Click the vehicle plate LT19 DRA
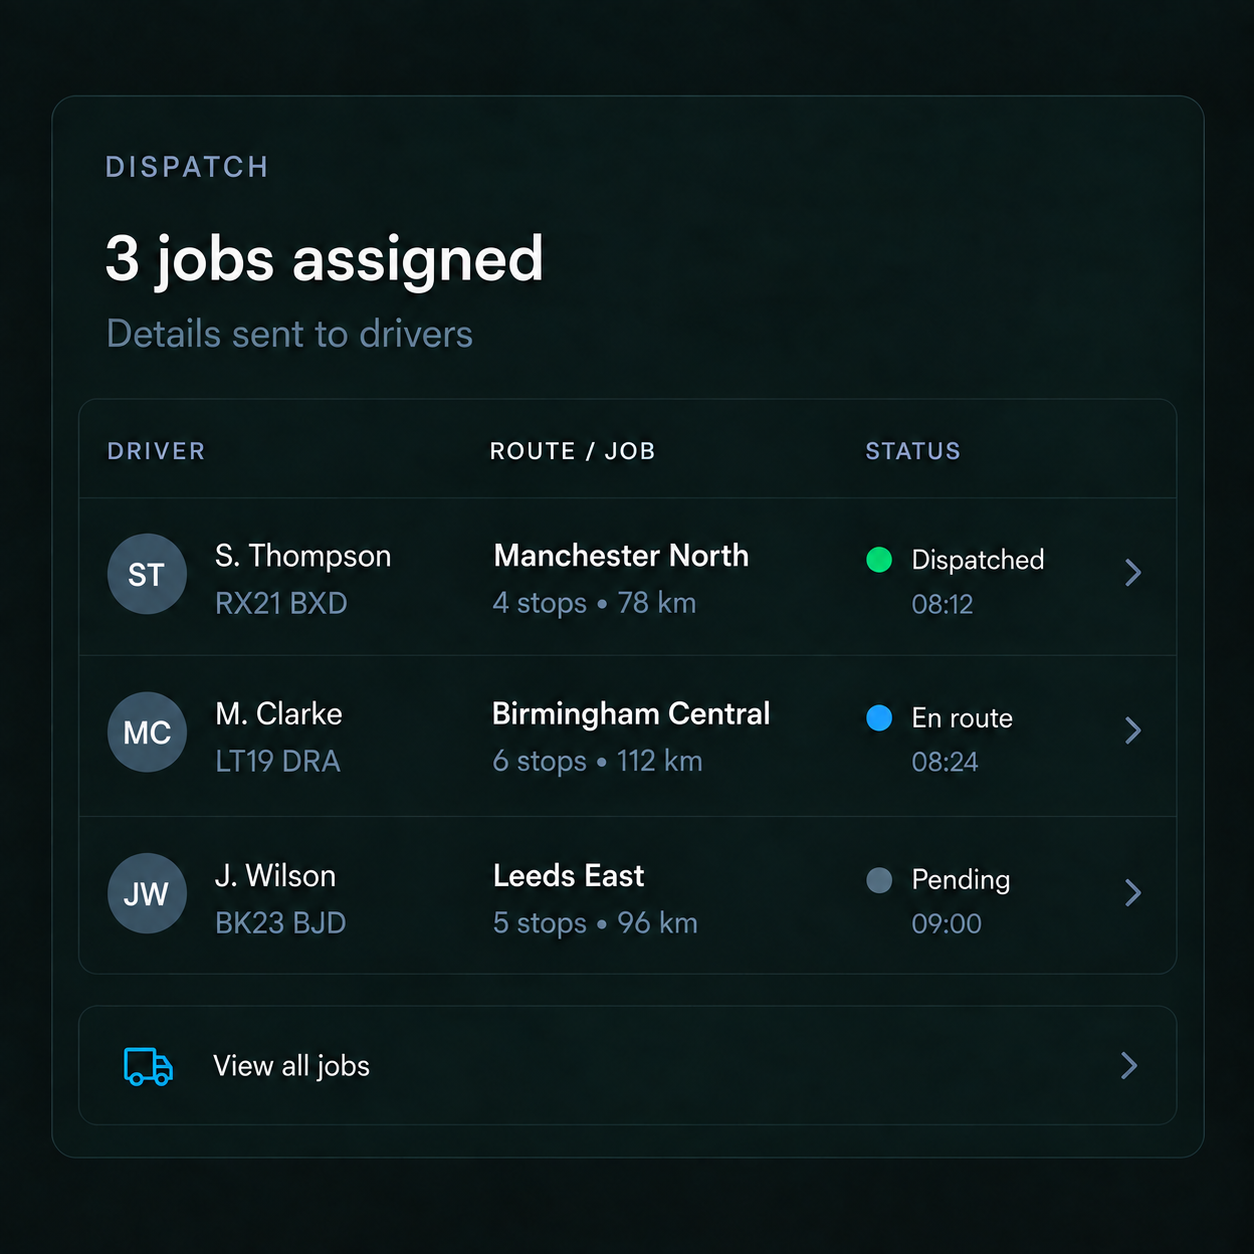This screenshot has height=1254, width=1254. (278, 762)
